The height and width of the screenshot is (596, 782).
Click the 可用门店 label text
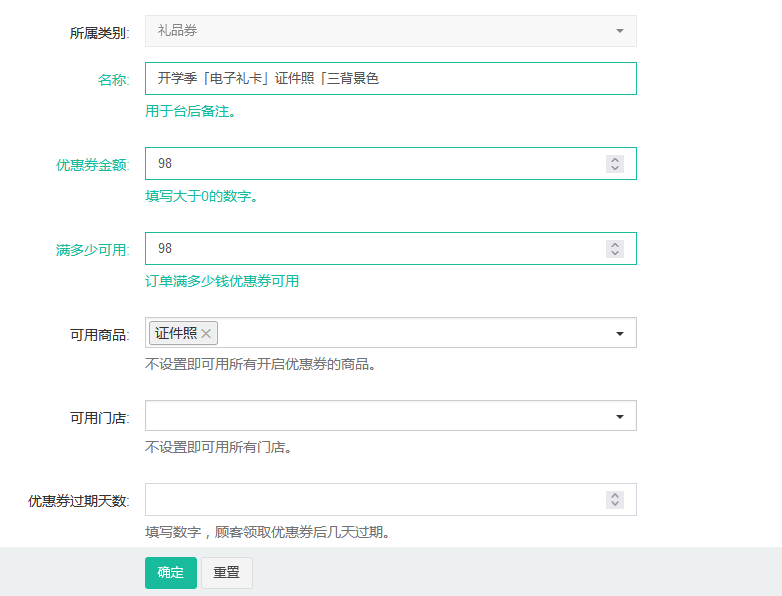(x=99, y=418)
